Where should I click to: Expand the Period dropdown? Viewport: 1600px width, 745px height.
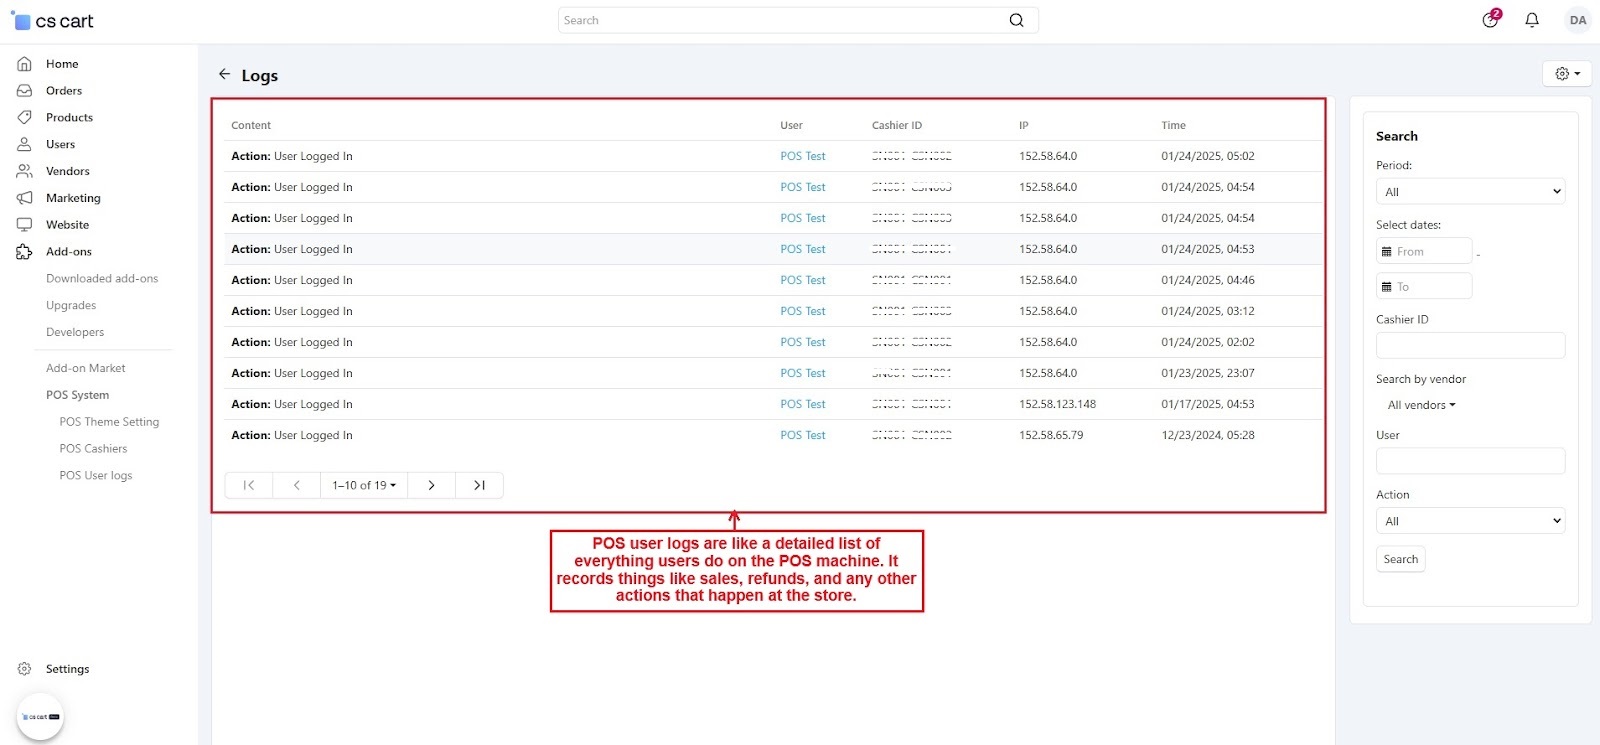(1469, 192)
